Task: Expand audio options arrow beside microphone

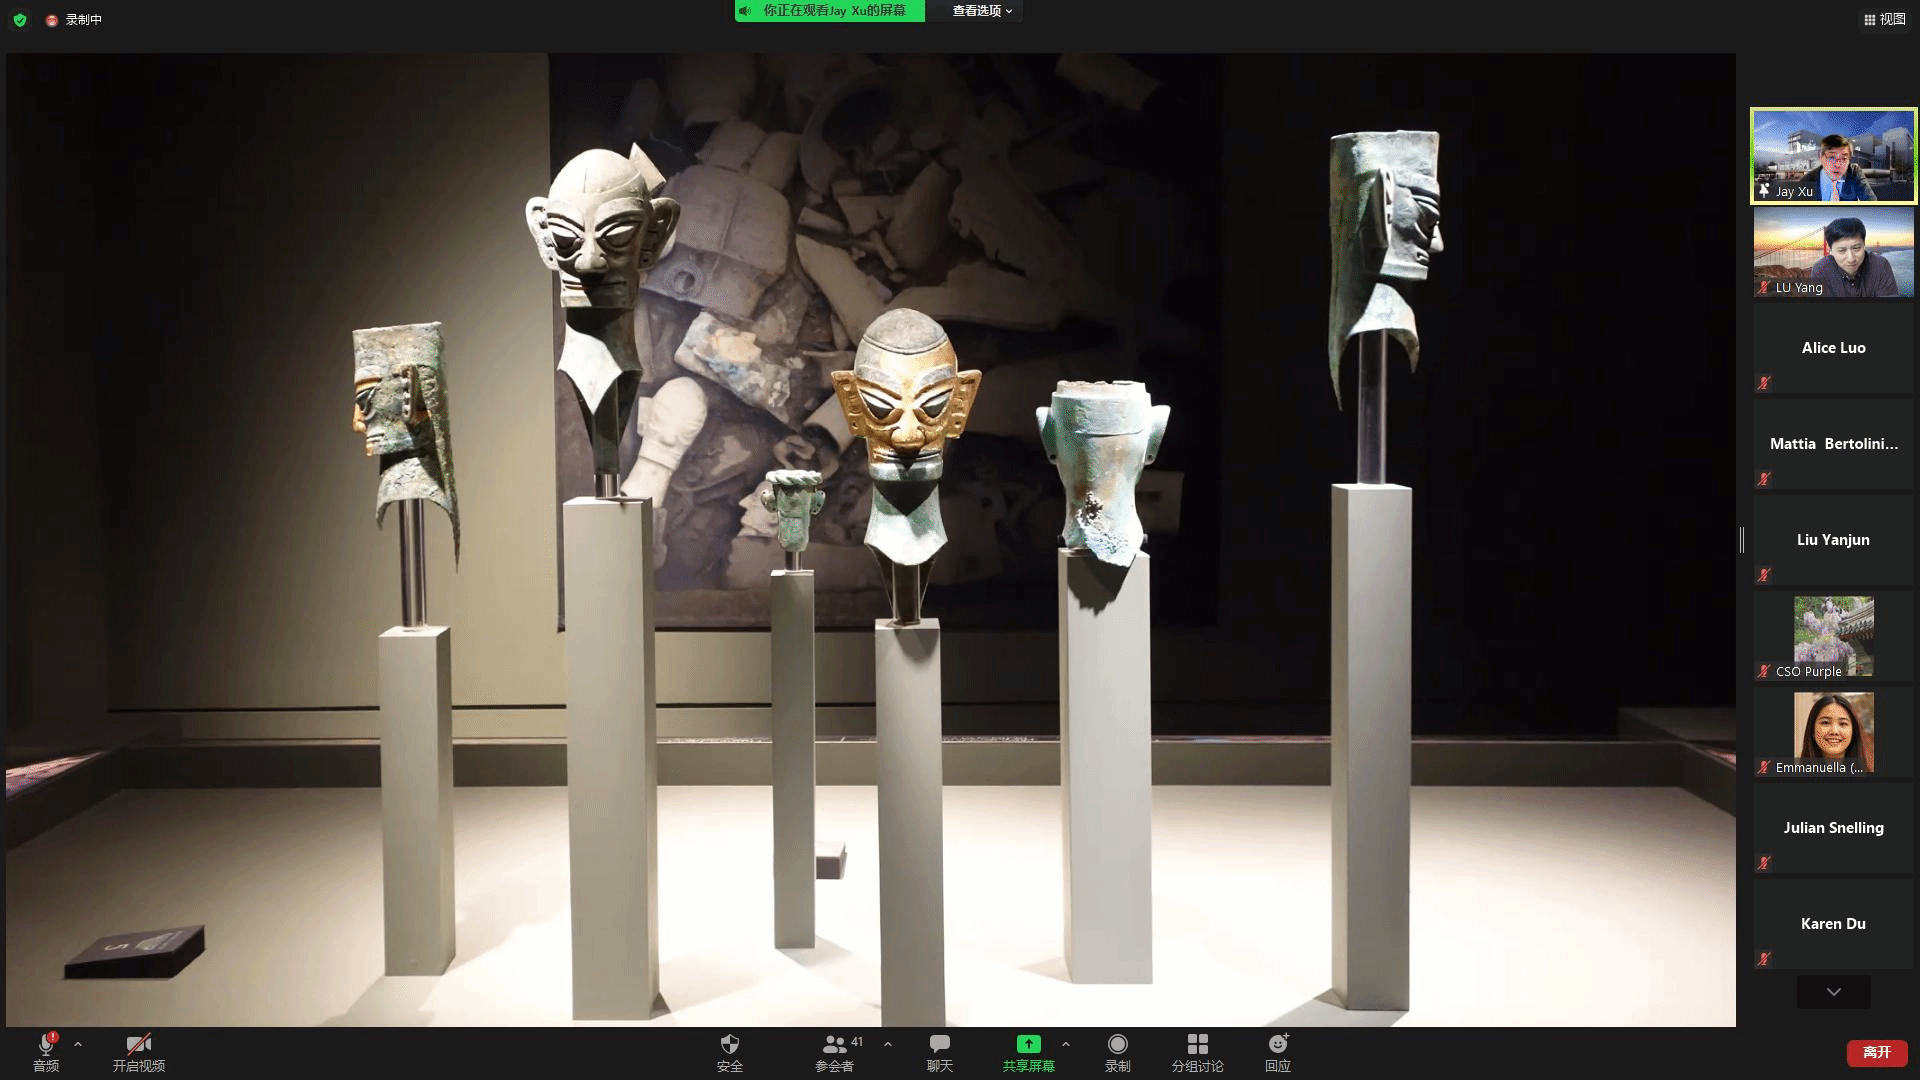Action: 78,1044
